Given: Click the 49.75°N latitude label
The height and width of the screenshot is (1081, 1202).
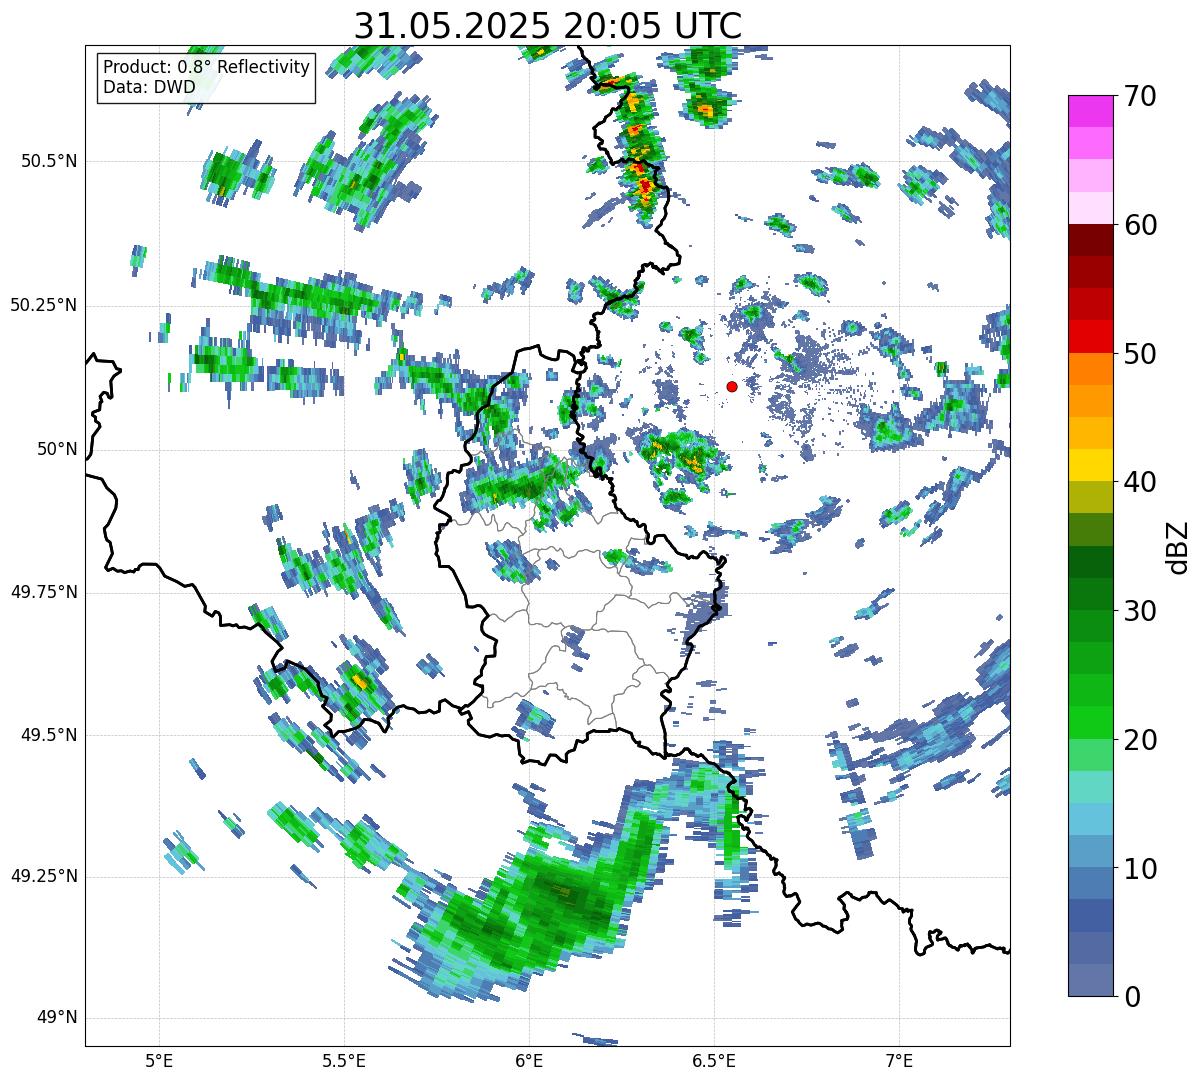Looking at the screenshot, I should coord(44,592).
